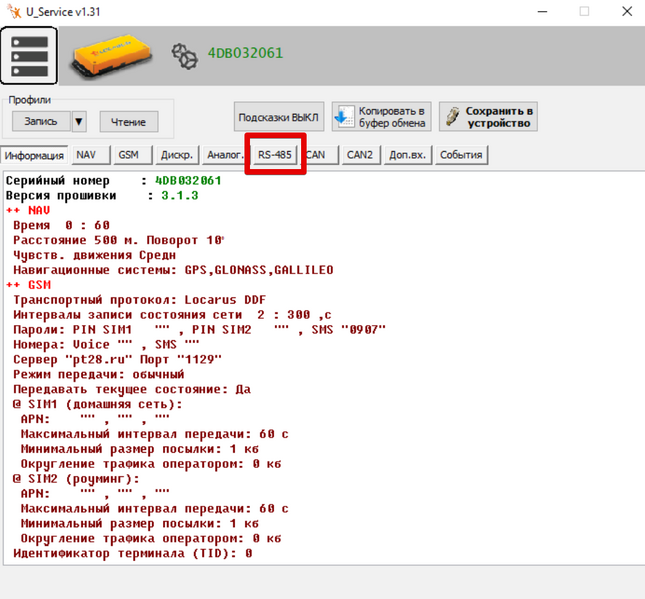645x599 pixels.
Task: Select the Аналог. tab
Action: (225, 155)
